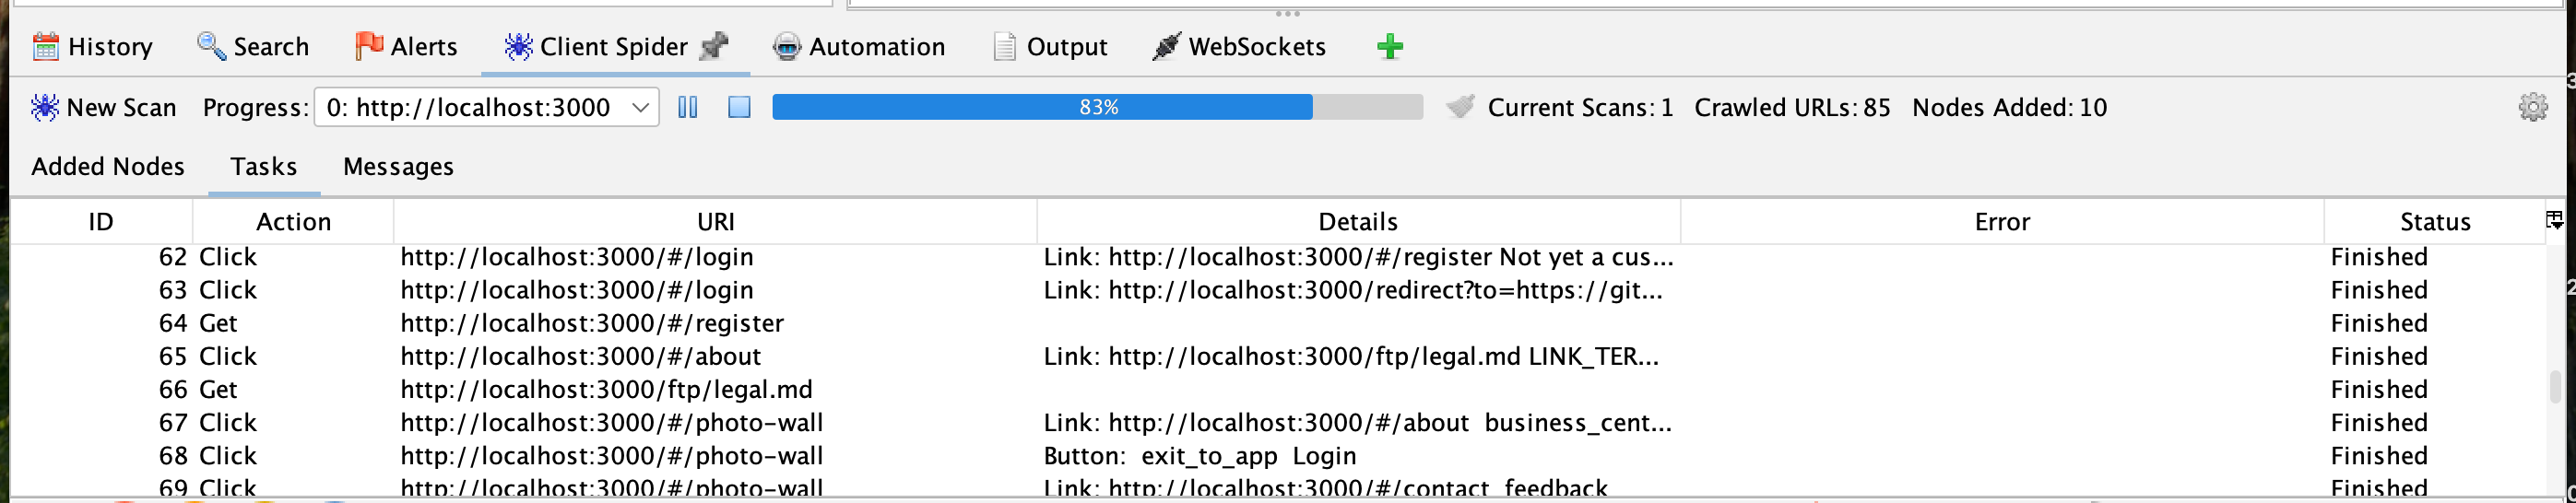
Task: Open the table column chooser icon
Action: (x=2553, y=220)
